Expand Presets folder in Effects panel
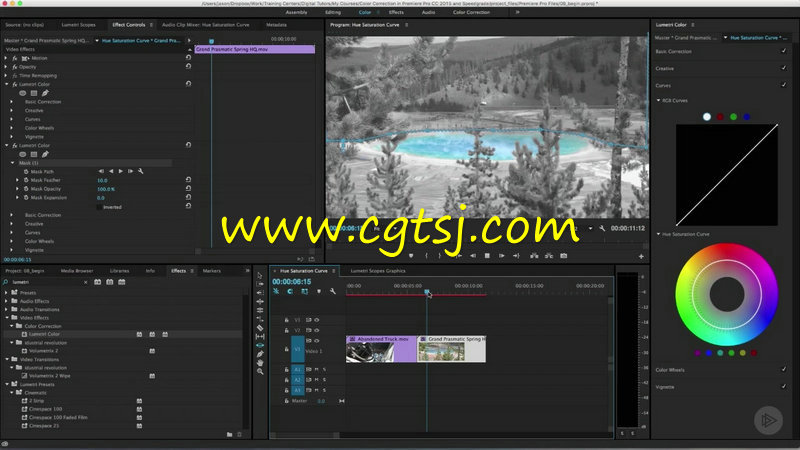 click(x=6, y=293)
